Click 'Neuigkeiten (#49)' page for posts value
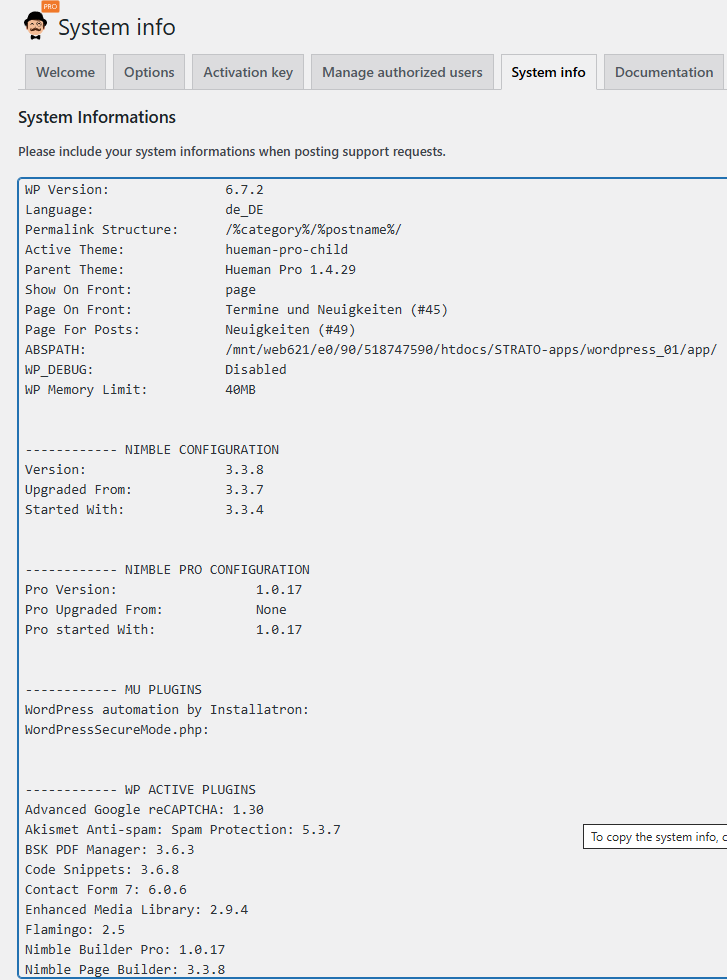Viewport: 727px width, 980px height. 290,329
